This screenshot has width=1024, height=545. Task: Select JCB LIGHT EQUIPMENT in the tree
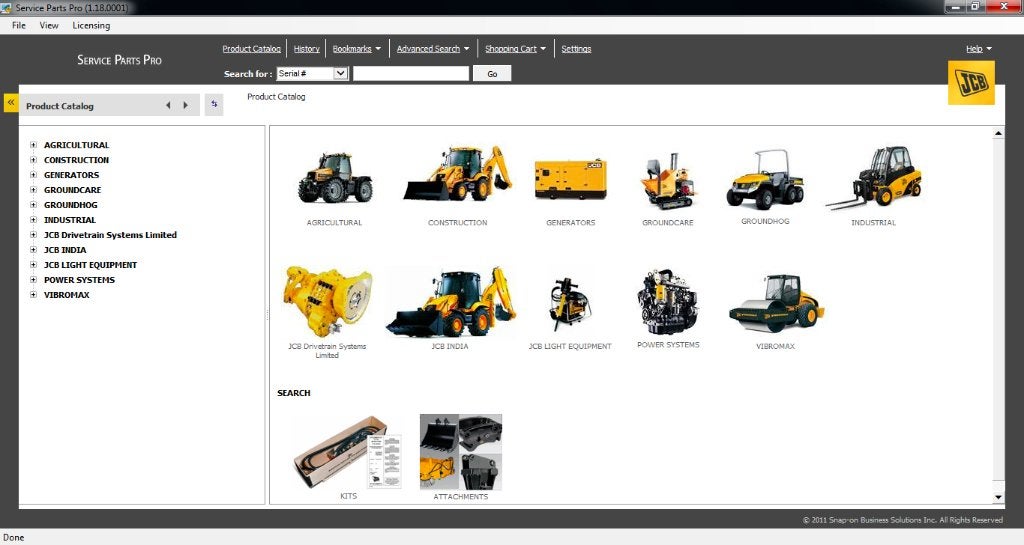coord(90,265)
